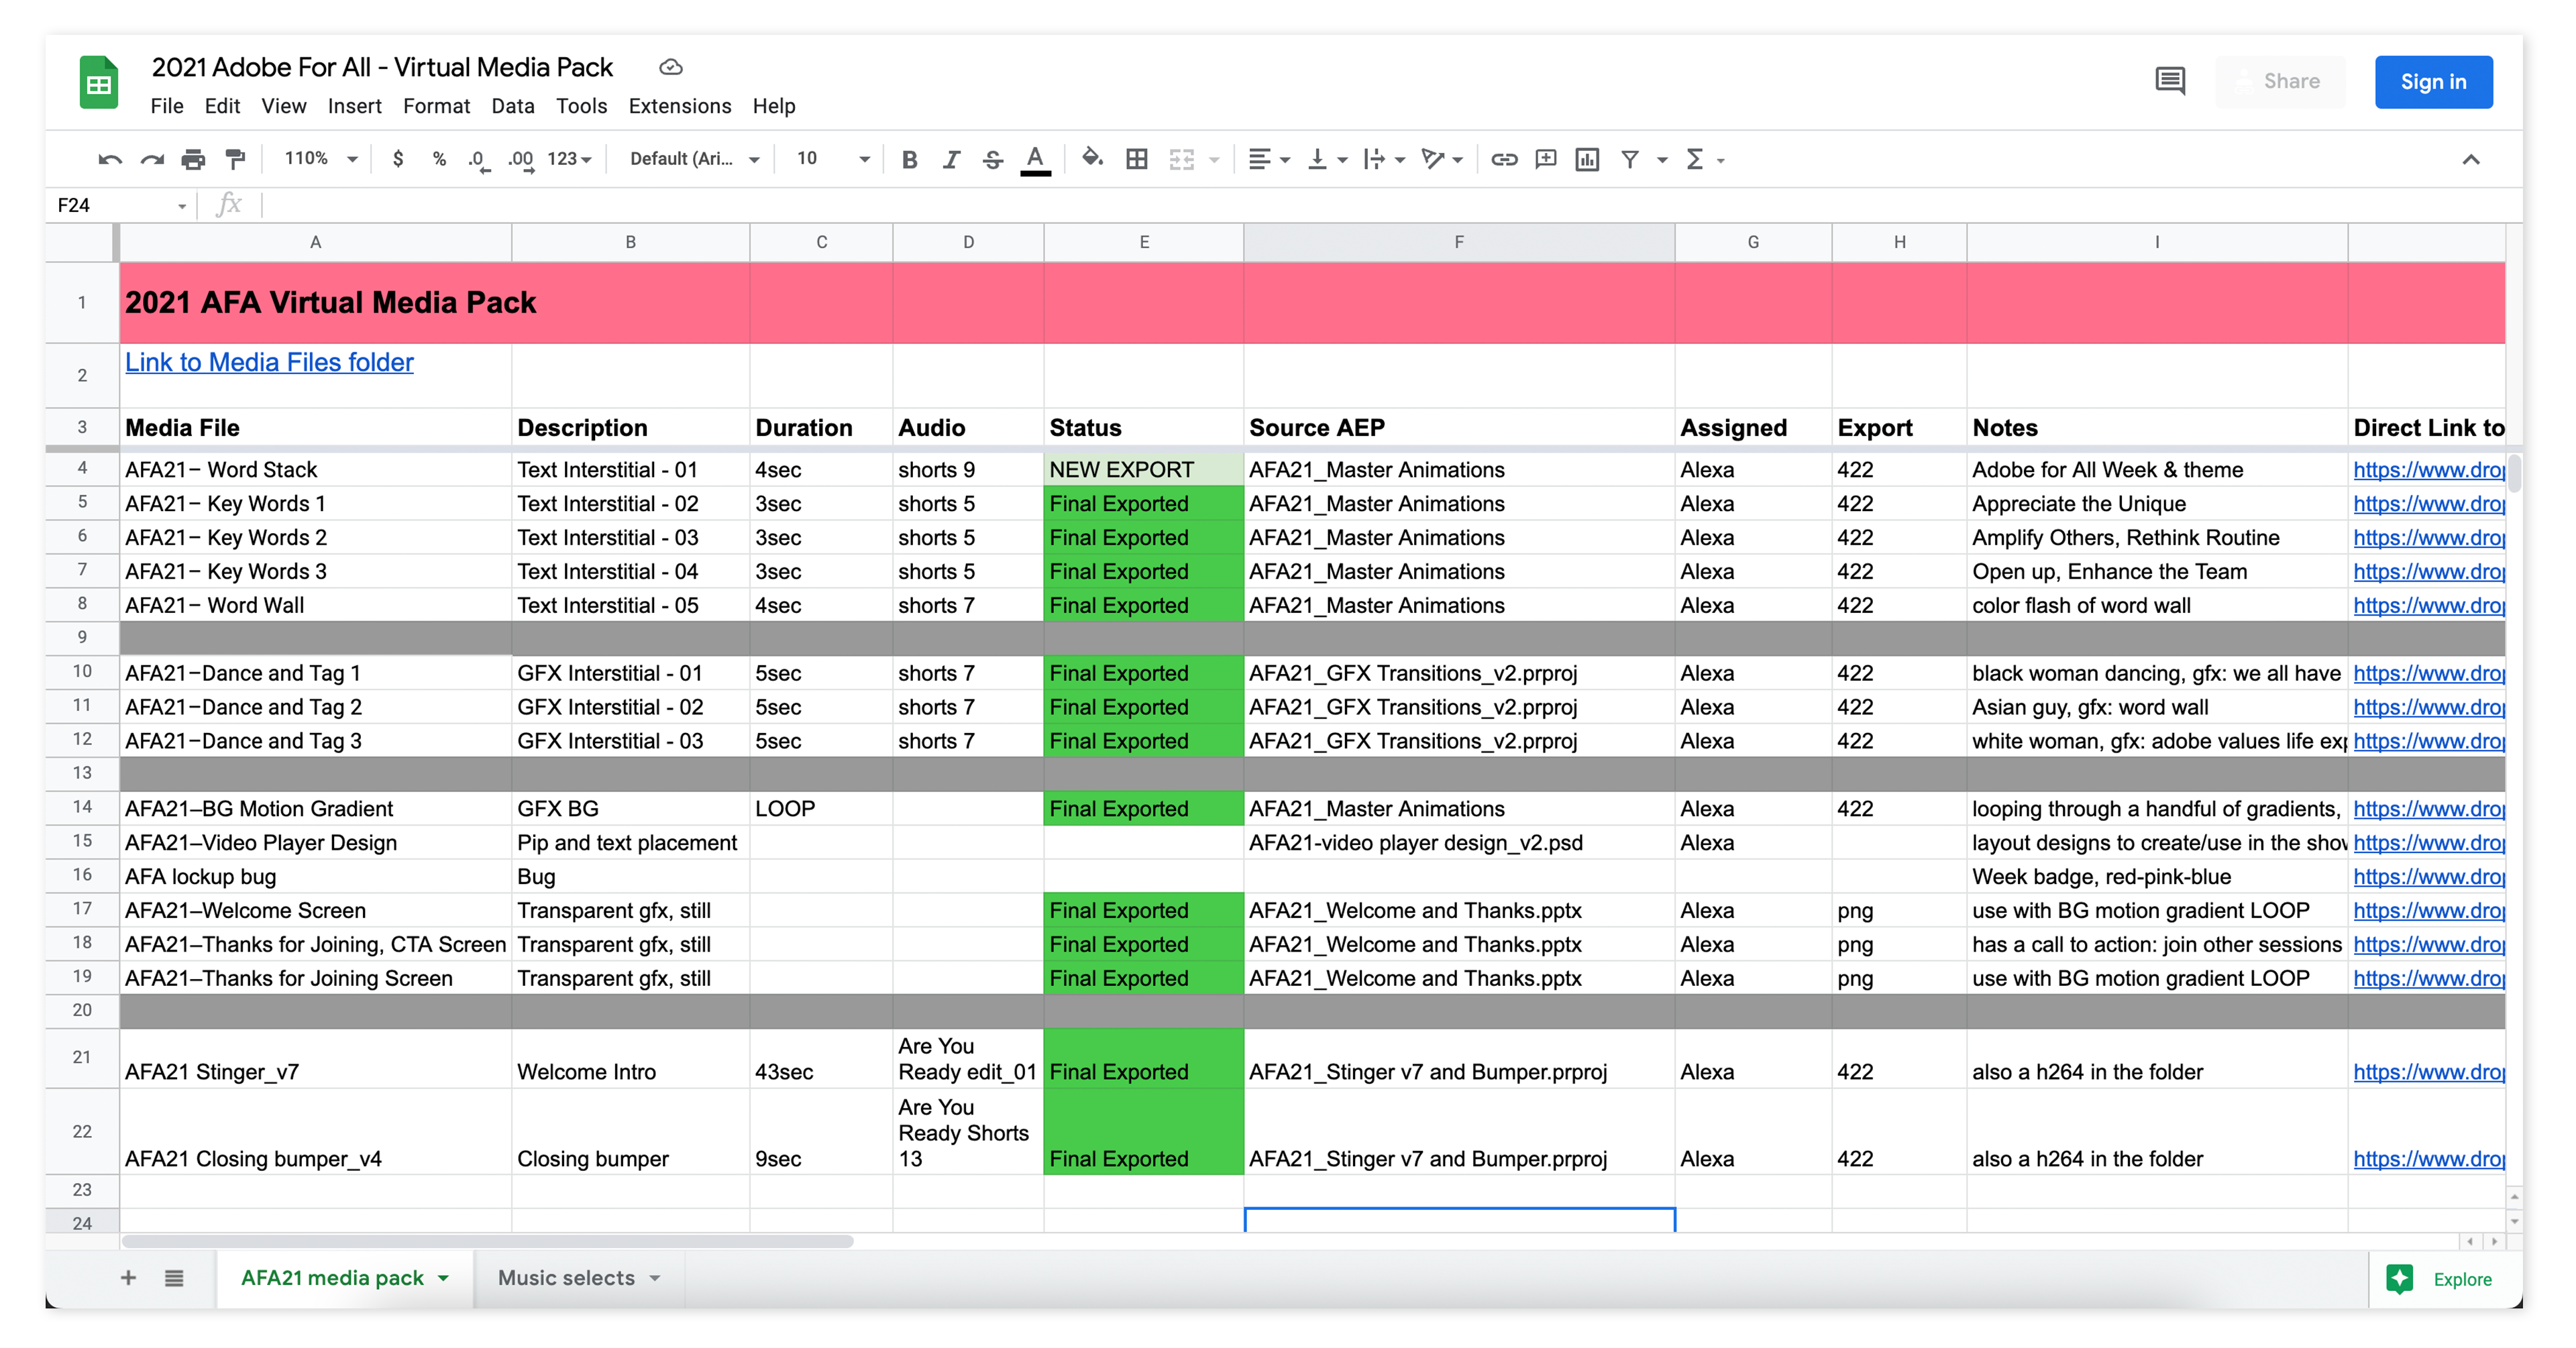Open the File menu
Viewport: 2576px width, 1348px height.
[x=167, y=106]
